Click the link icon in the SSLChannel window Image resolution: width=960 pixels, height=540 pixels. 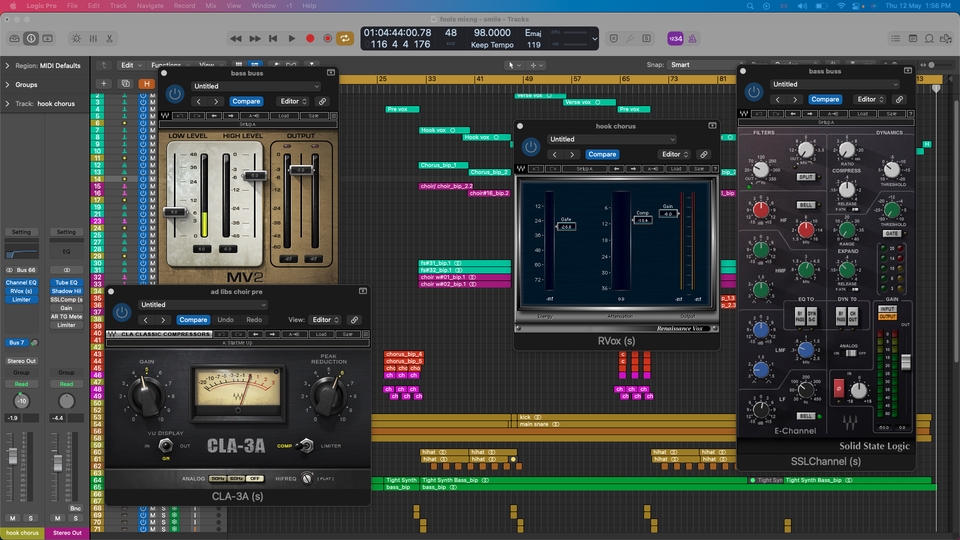click(899, 99)
